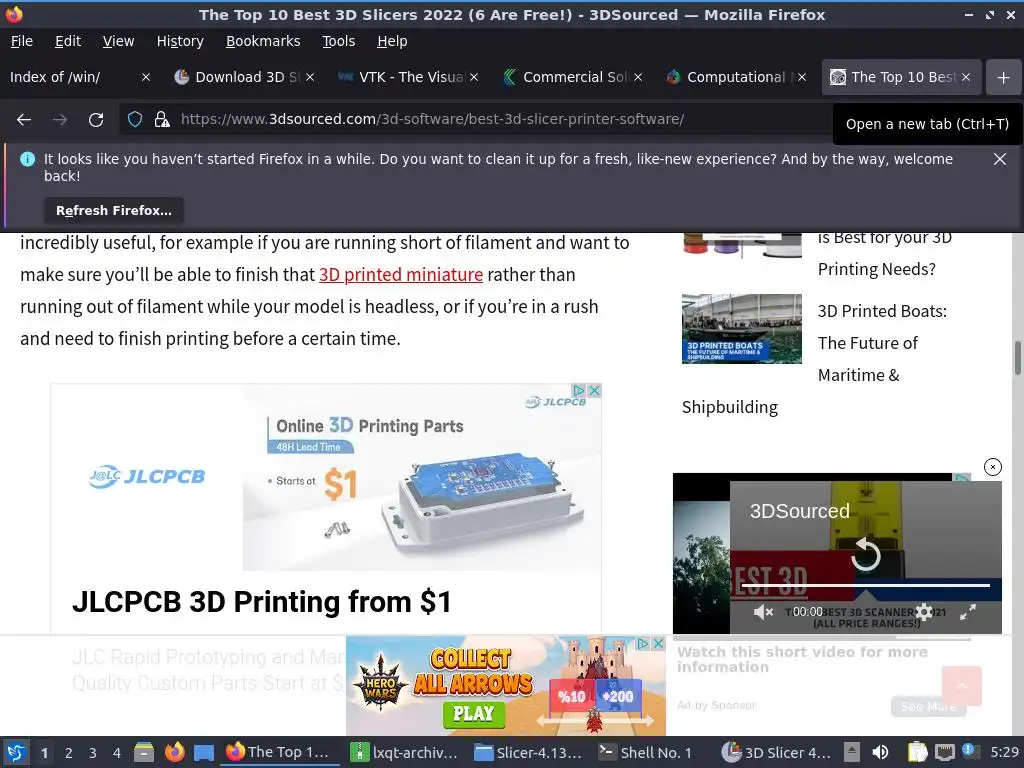Go back to the previous page
Viewport: 1024px width, 768px height.
coord(24,120)
